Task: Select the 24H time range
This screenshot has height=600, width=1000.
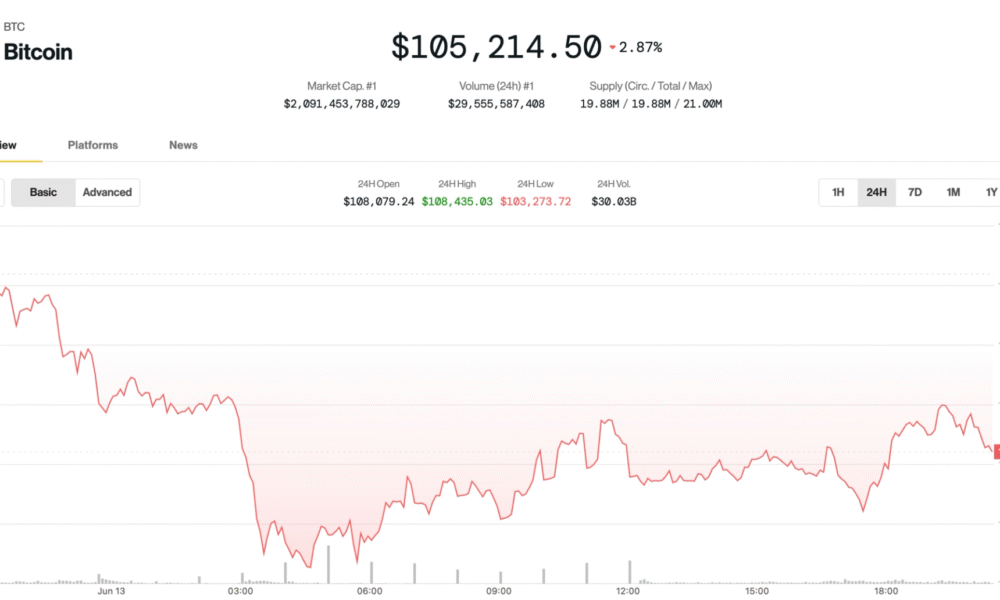Action: click(876, 193)
